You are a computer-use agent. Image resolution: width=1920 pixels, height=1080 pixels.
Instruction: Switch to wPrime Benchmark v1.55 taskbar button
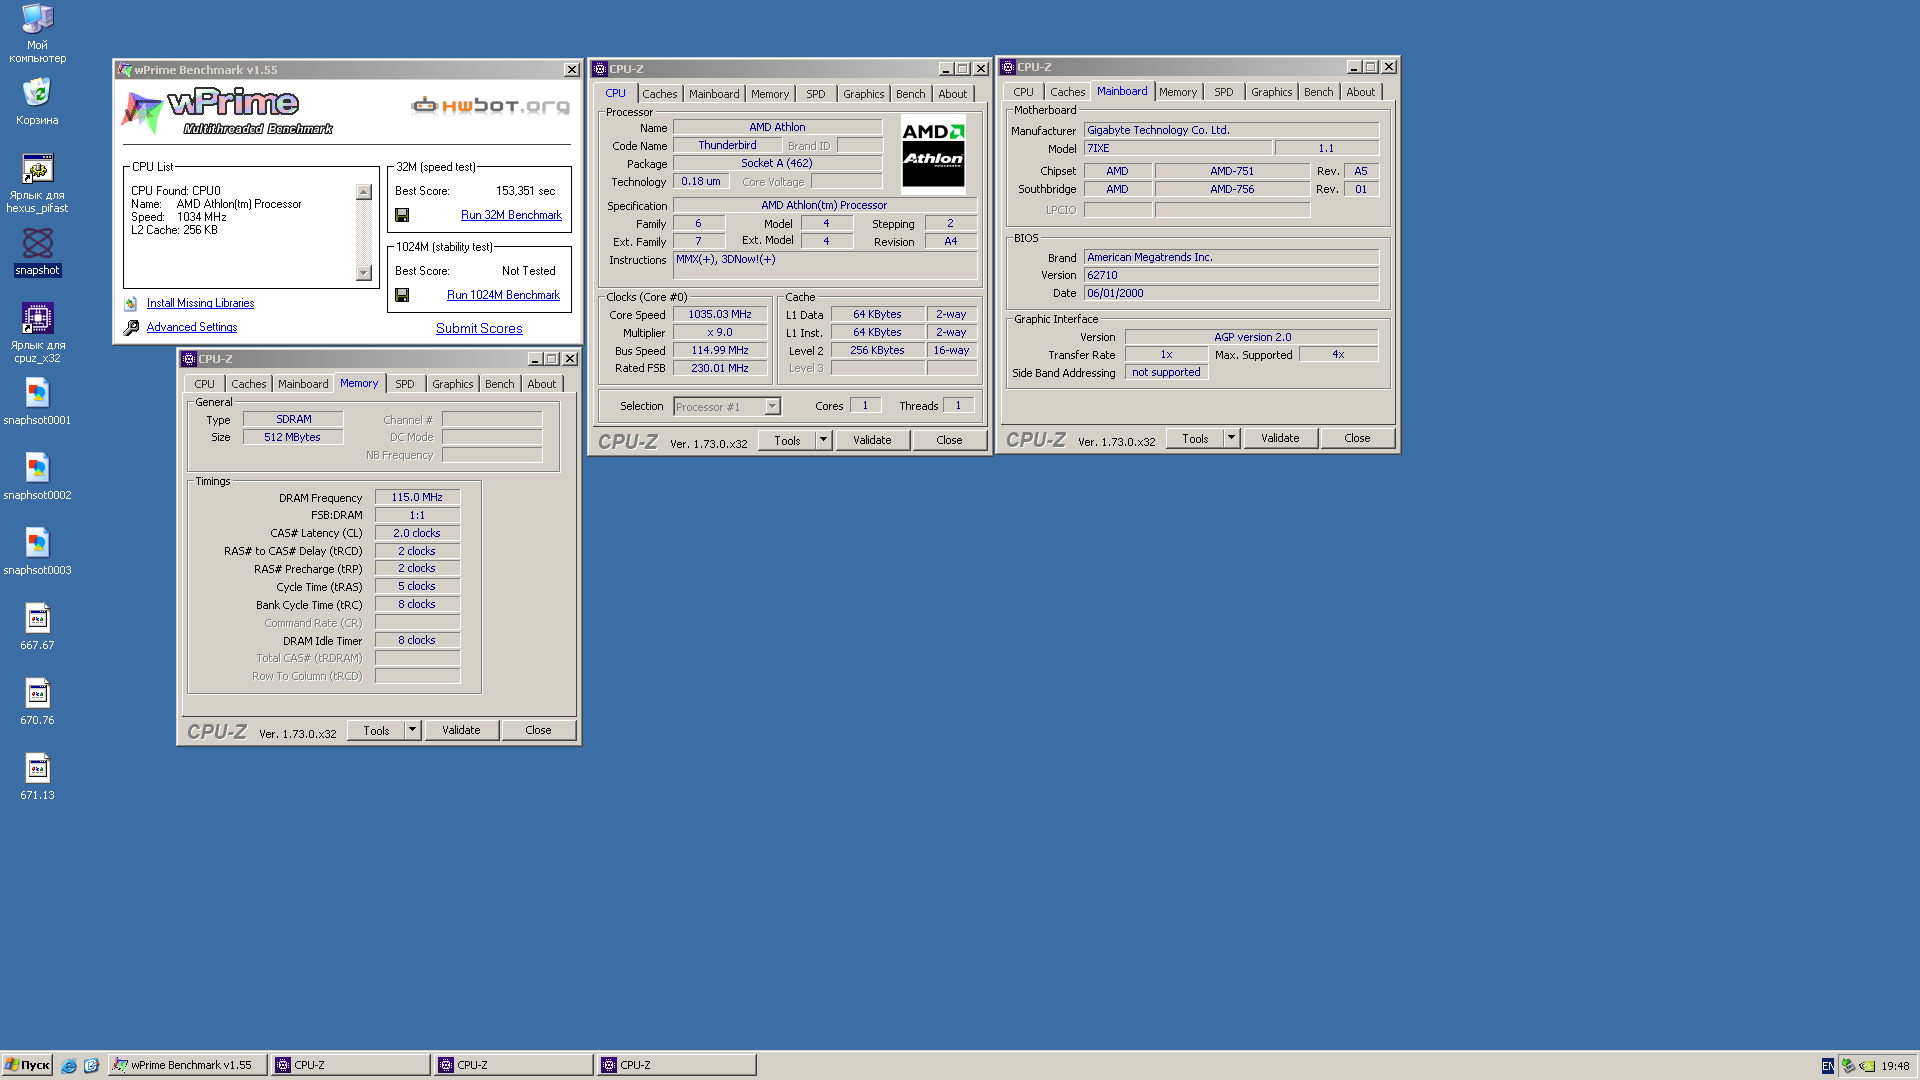tap(188, 1065)
